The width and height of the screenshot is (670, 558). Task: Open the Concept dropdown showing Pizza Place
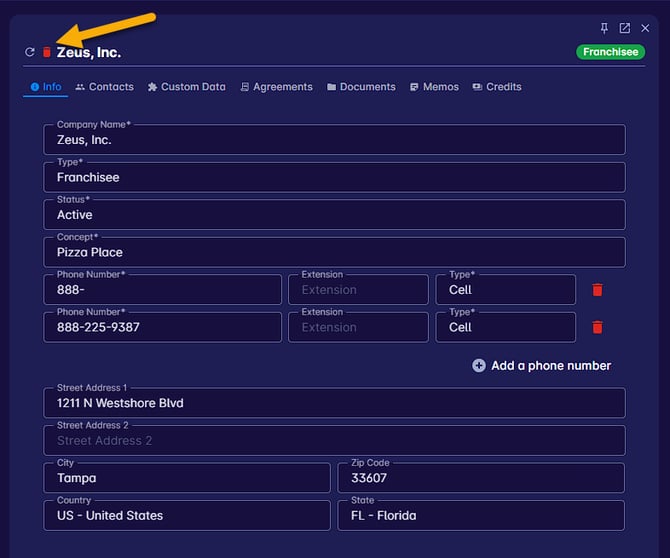coord(334,252)
